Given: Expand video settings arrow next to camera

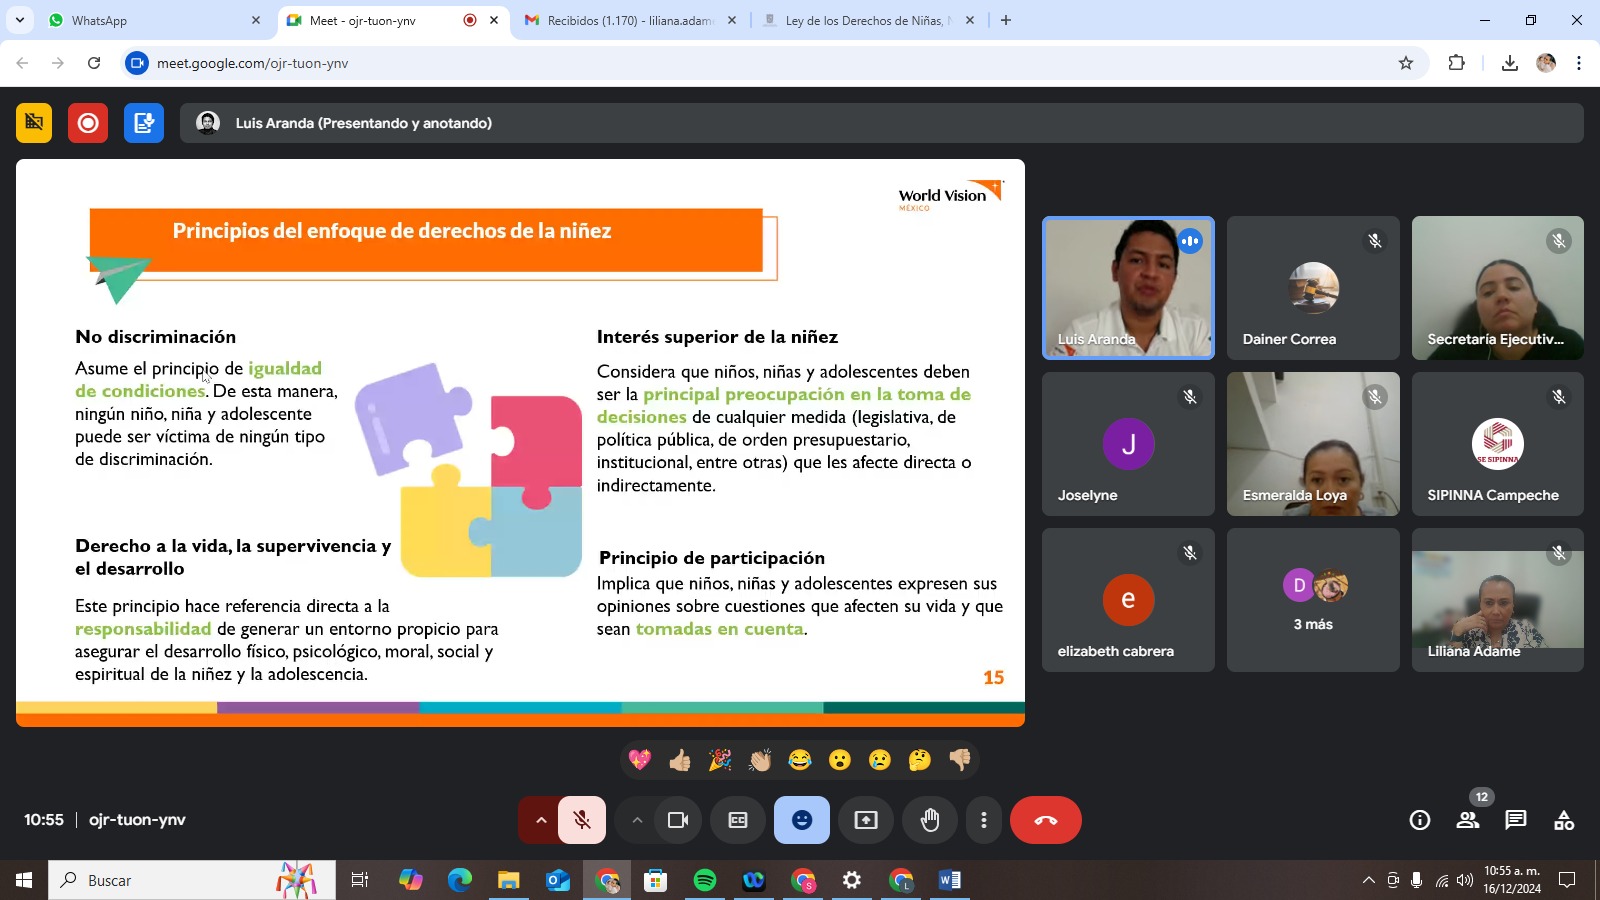Looking at the screenshot, I should point(637,820).
